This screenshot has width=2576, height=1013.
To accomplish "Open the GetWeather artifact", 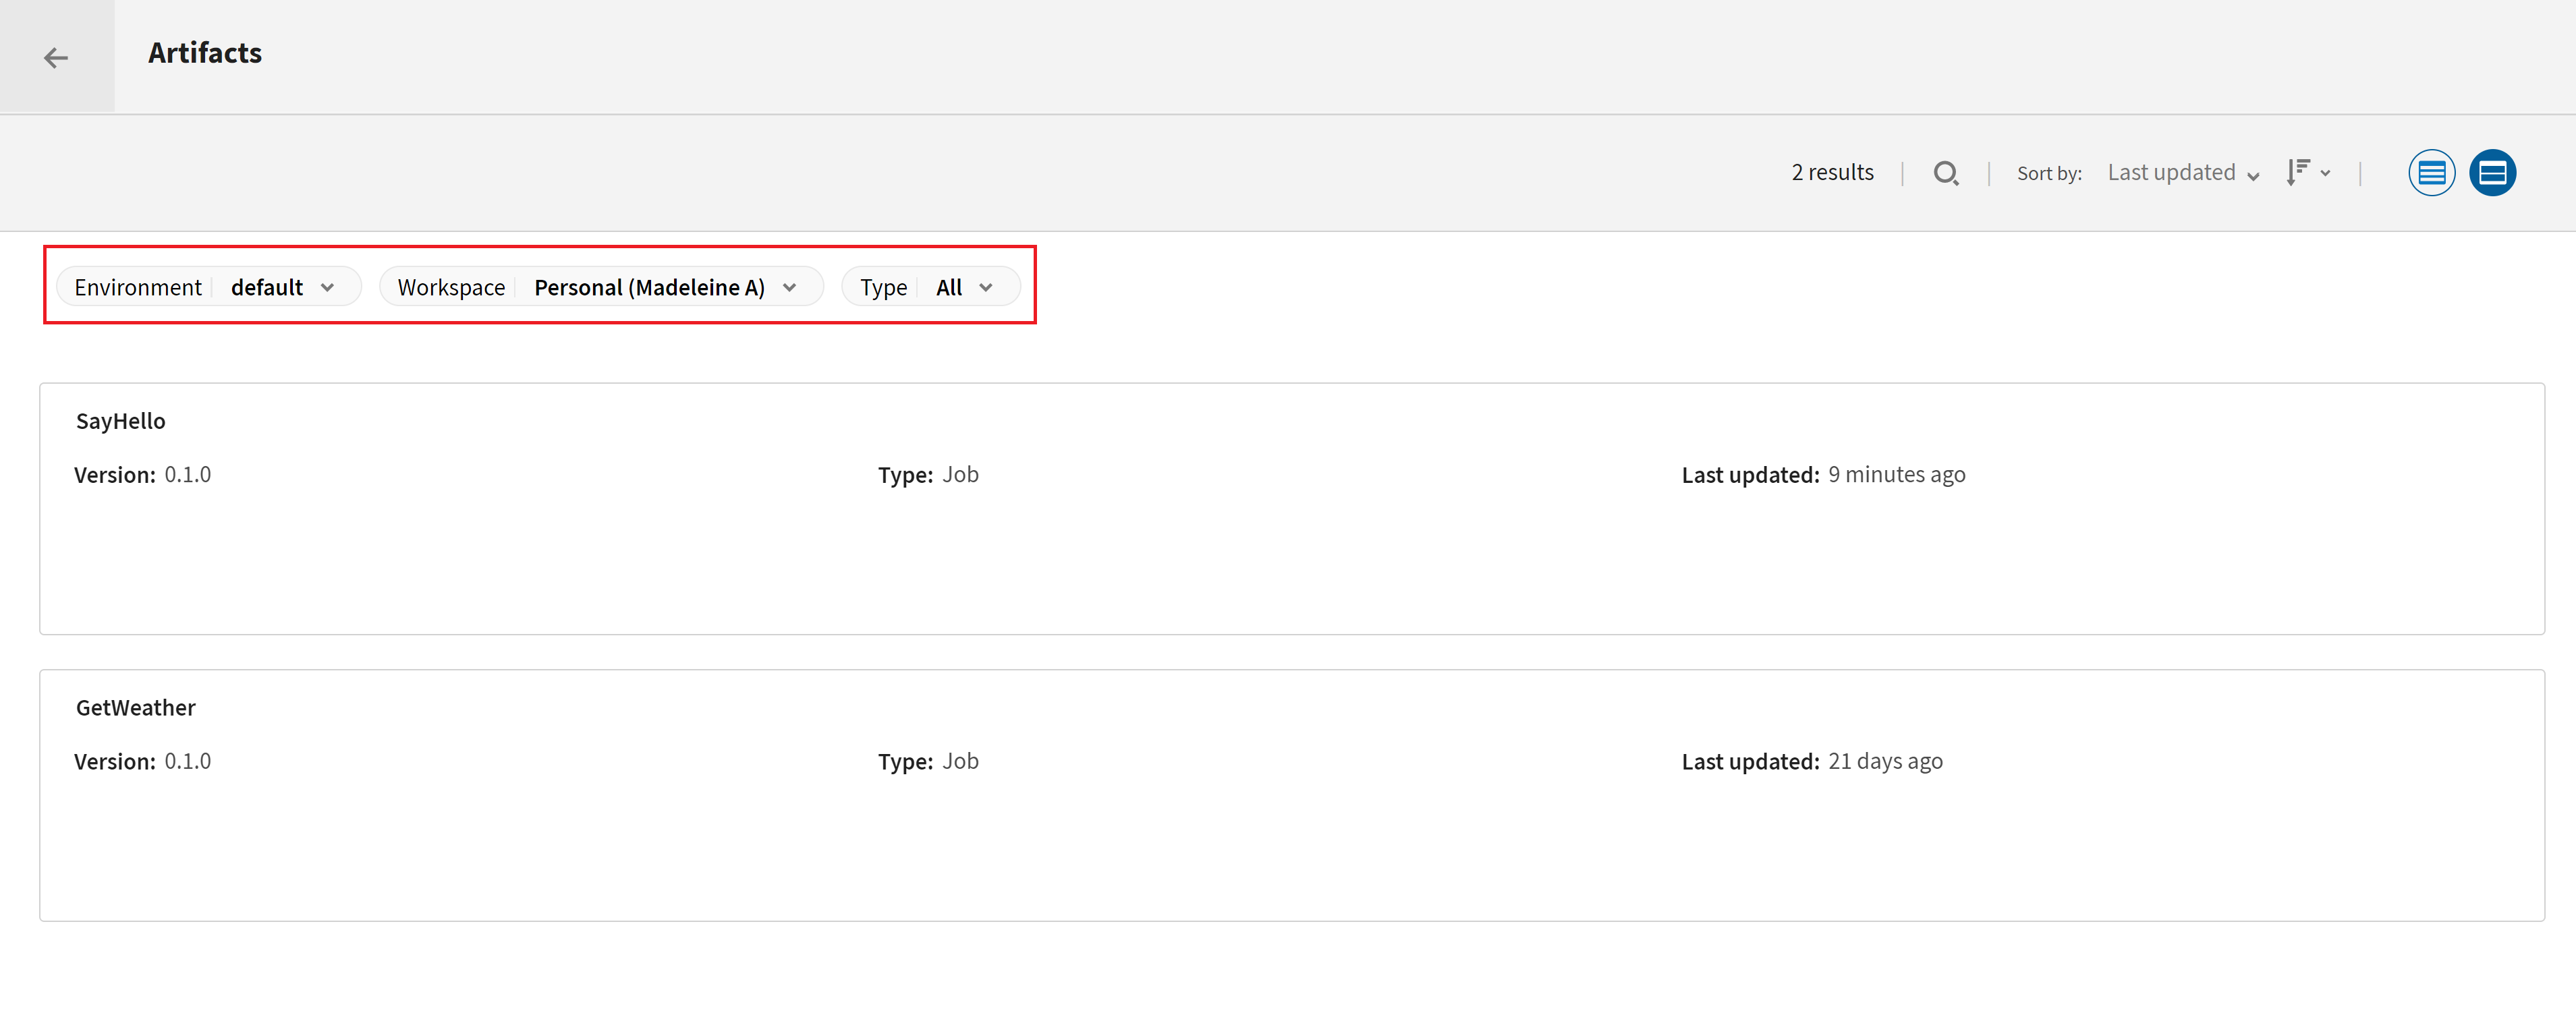I will 136,708.
